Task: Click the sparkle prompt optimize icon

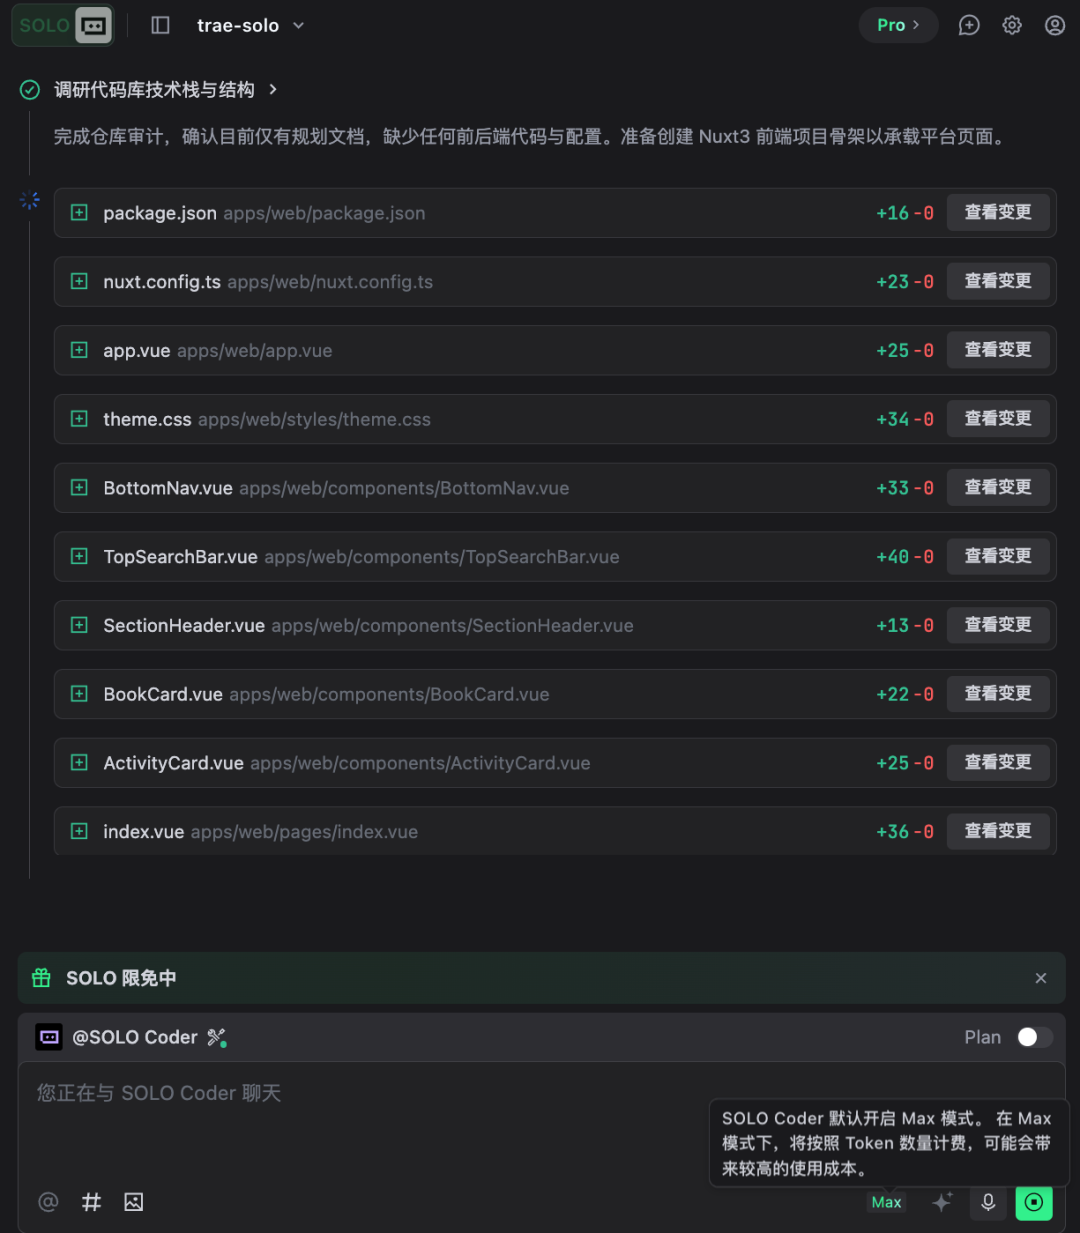Action: [x=942, y=1202]
